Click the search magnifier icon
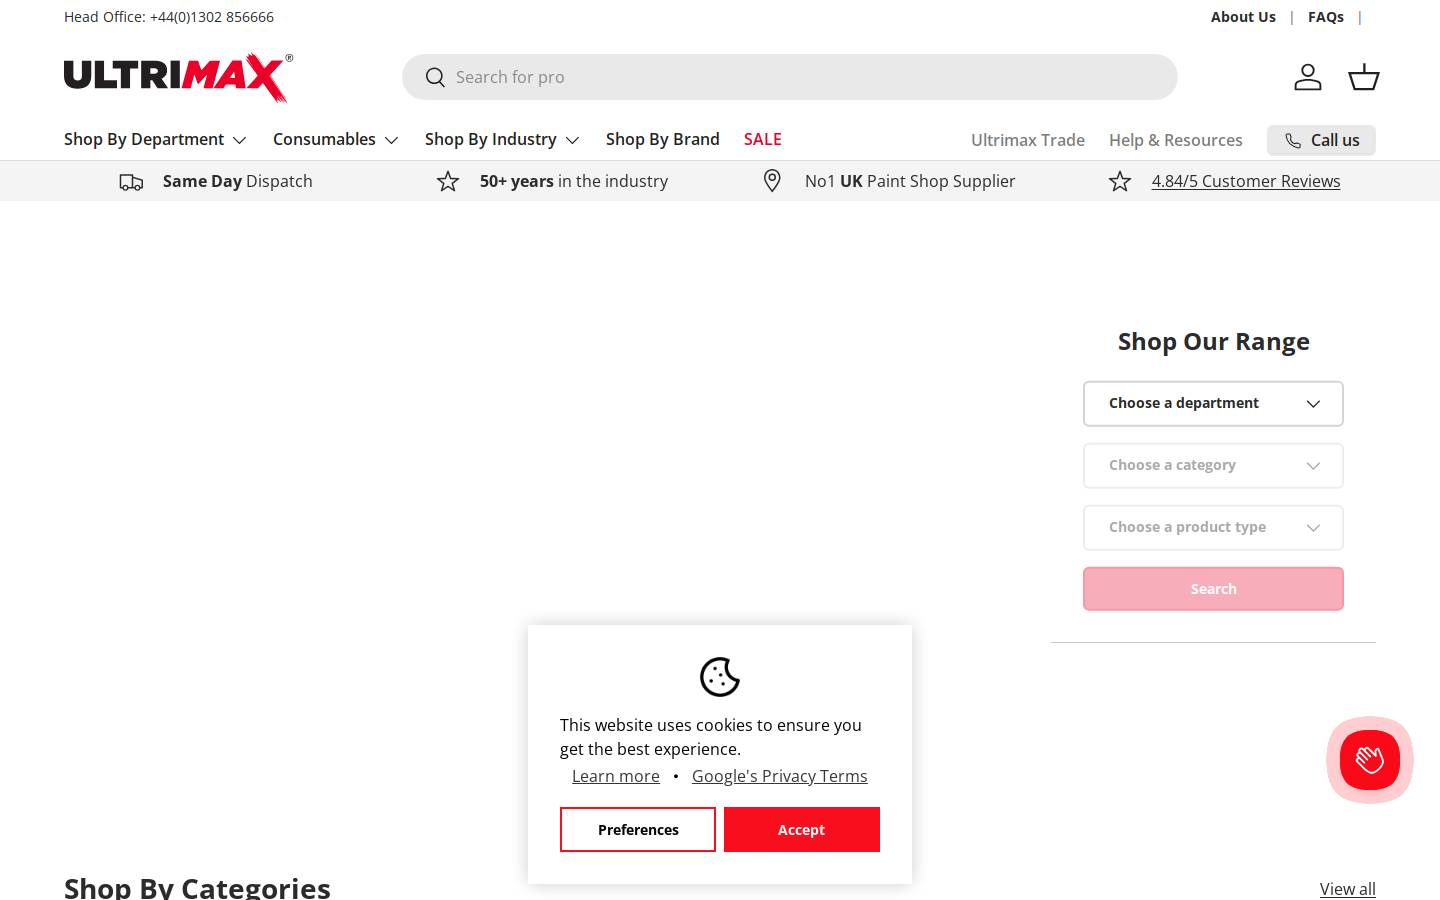Screen dimensions: 1440x900 pos(435,78)
